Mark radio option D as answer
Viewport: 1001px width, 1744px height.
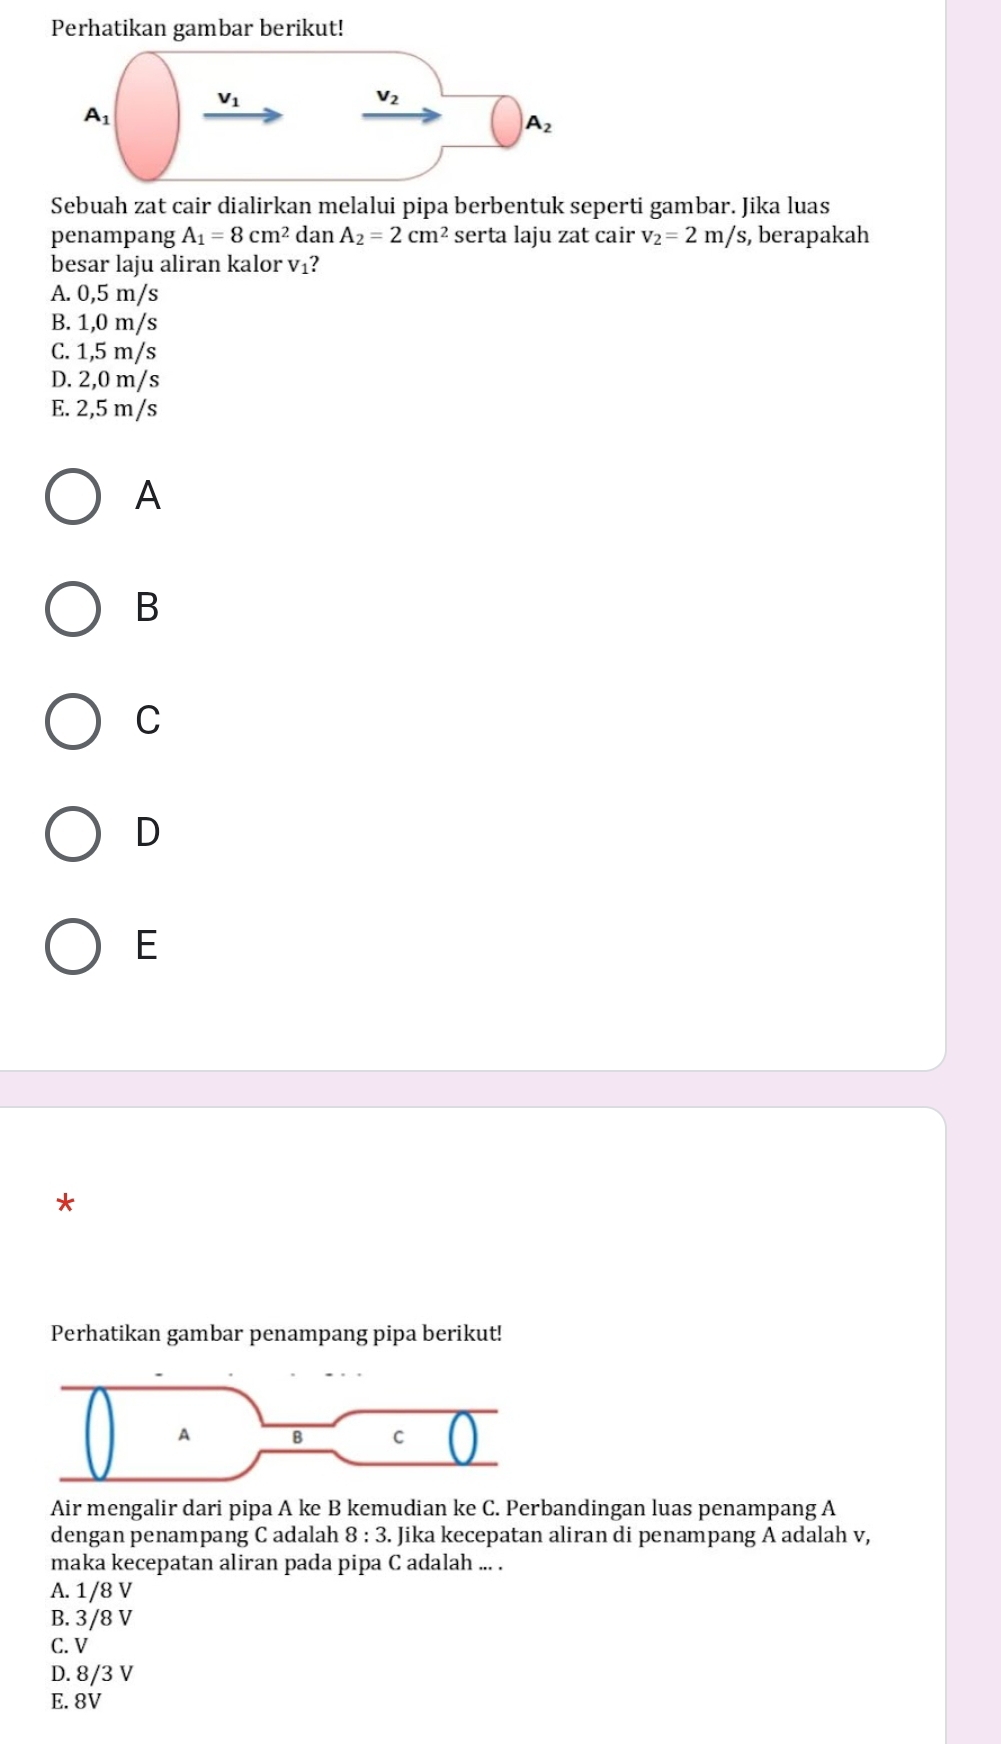coord(73,832)
